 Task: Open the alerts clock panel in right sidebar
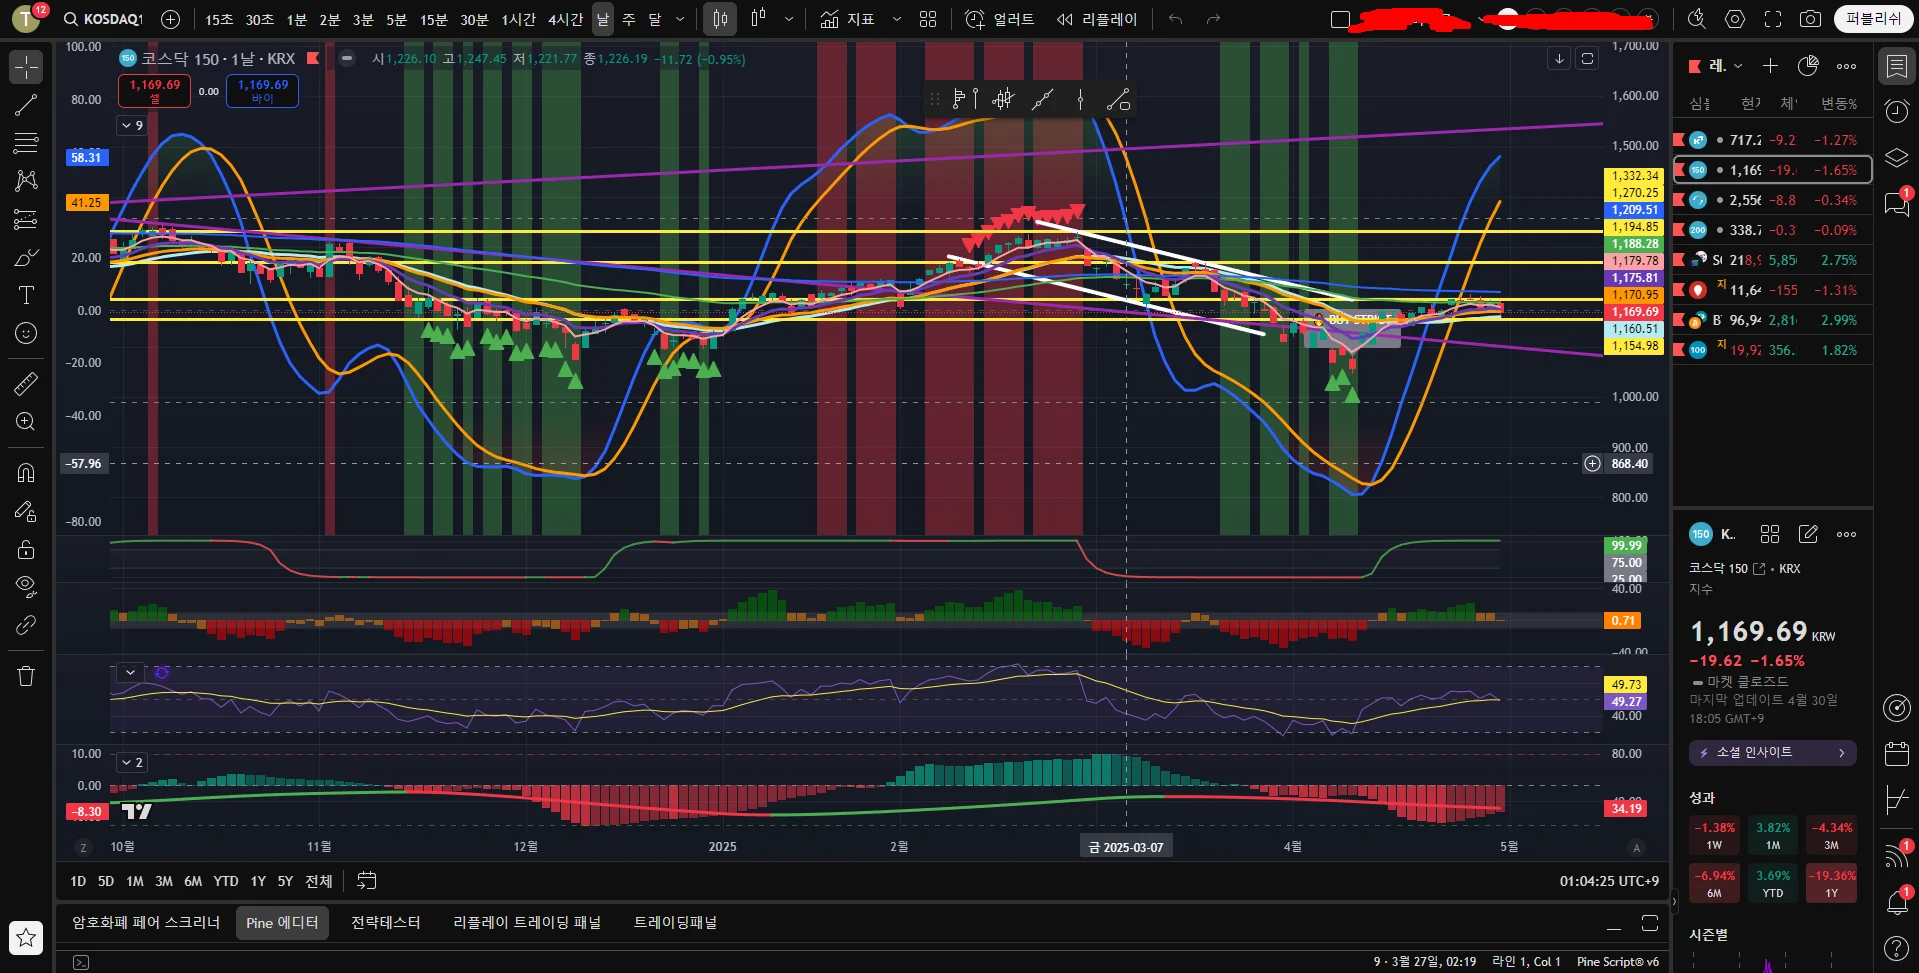pos(1897,111)
